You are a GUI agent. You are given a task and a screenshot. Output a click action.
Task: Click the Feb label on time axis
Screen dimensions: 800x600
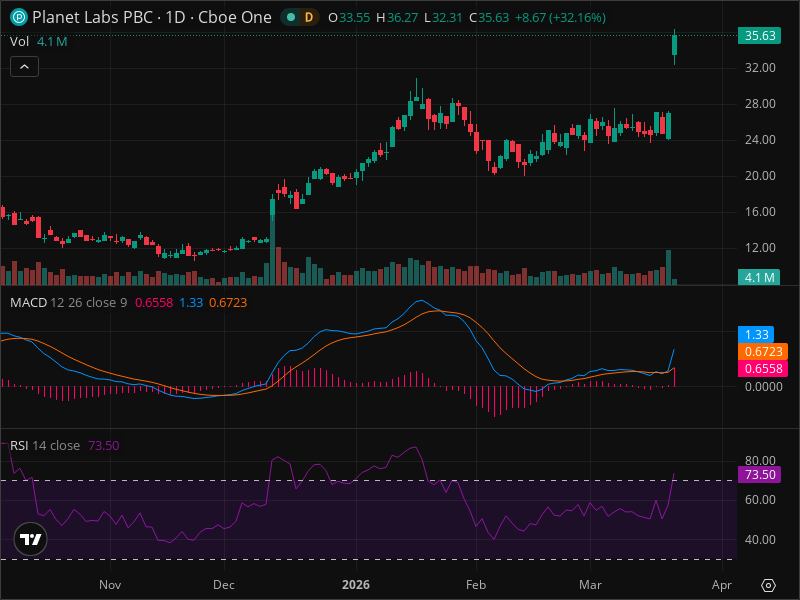[476, 585]
